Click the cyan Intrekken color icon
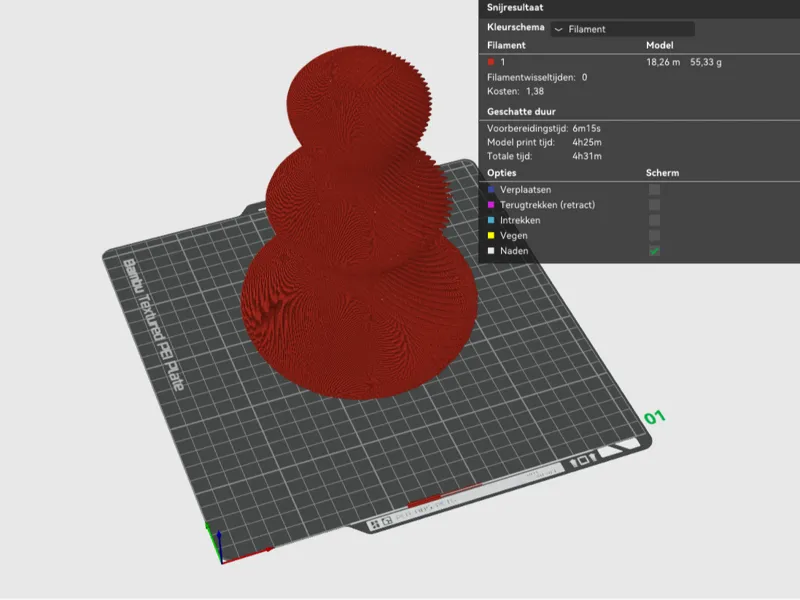The image size is (800, 600). 491,220
